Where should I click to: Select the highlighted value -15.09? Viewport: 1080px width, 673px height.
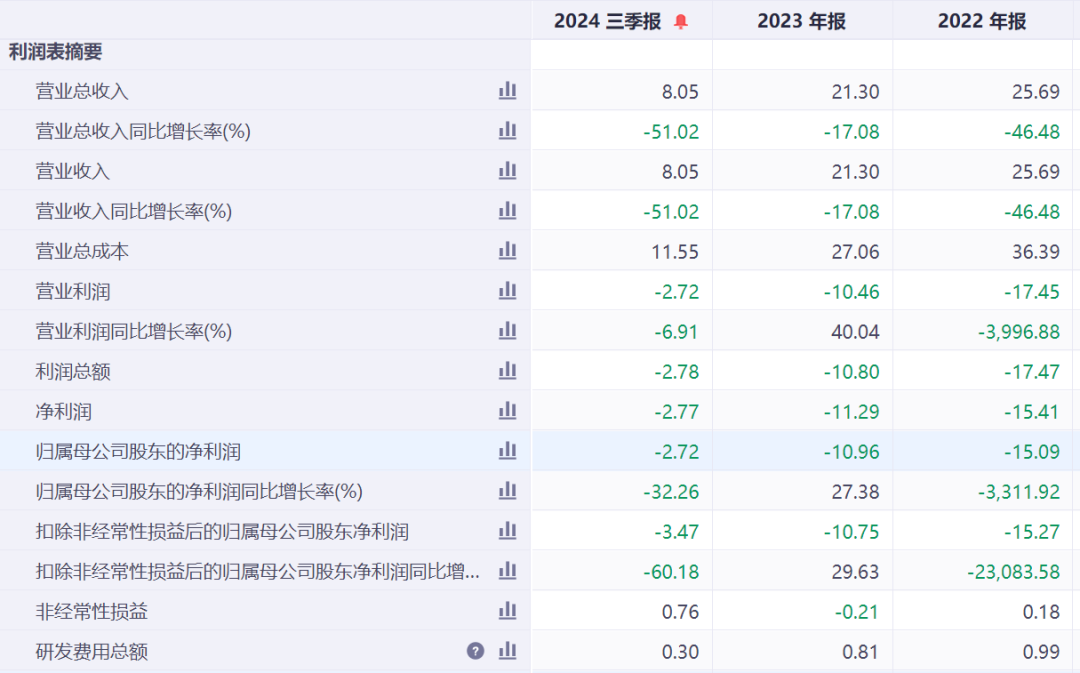1029,451
